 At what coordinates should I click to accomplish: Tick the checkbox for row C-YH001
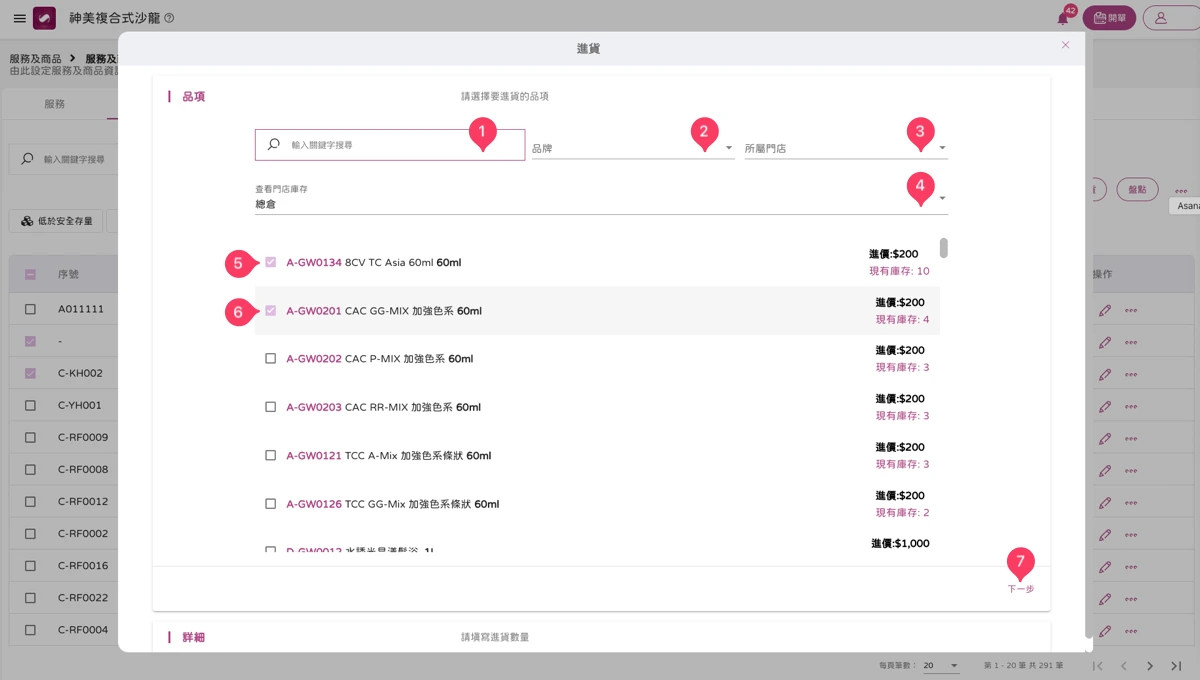pos(30,406)
